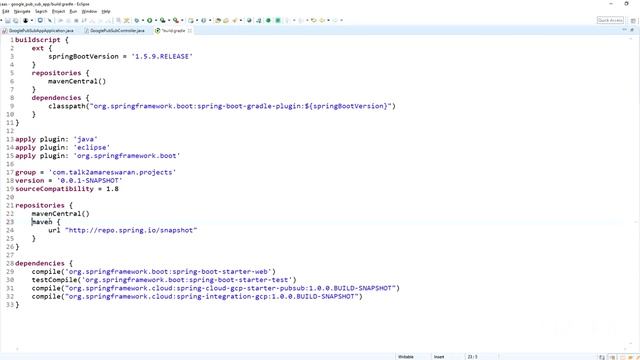Open the Run menu
This screenshot has height=360, width=640.
73,11
